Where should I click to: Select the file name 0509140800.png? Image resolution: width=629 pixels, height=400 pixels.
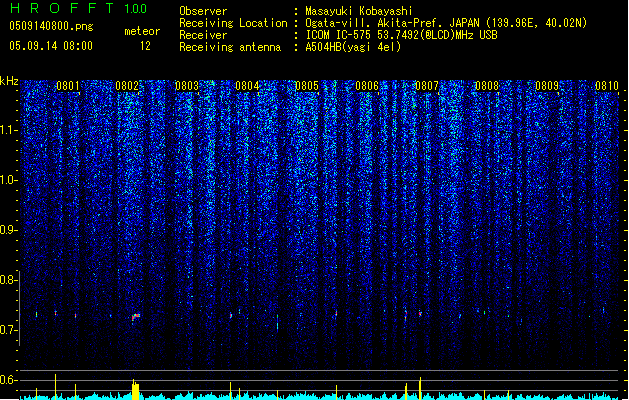pyautogui.click(x=51, y=26)
